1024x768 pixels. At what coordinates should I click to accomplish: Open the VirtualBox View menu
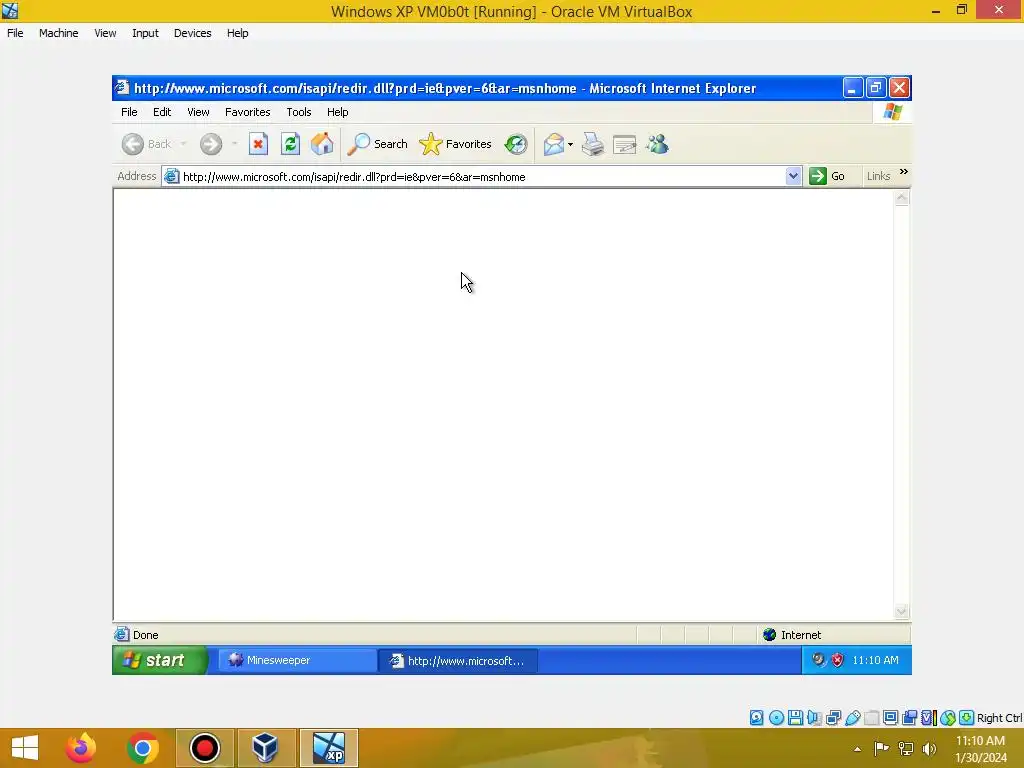[x=104, y=33]
